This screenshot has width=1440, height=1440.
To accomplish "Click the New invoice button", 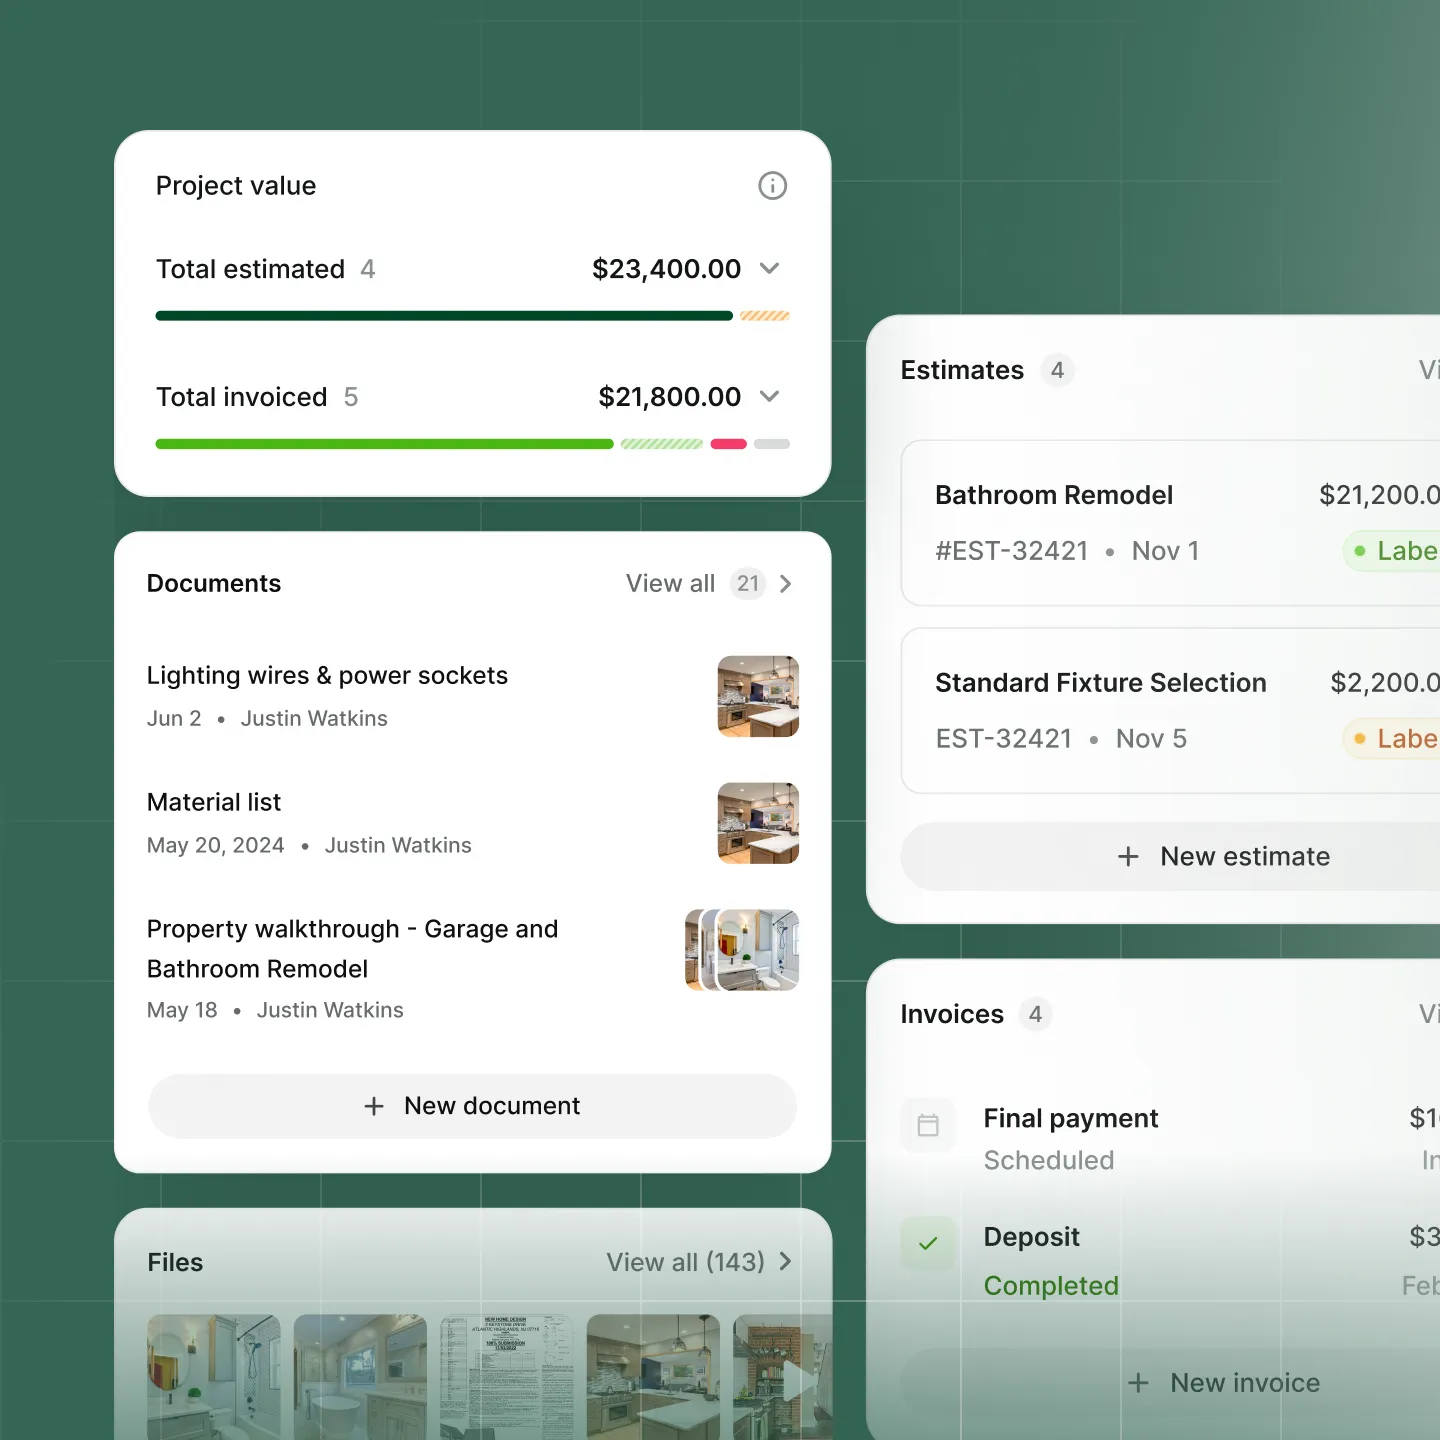I will [x=1225, y=1383].
